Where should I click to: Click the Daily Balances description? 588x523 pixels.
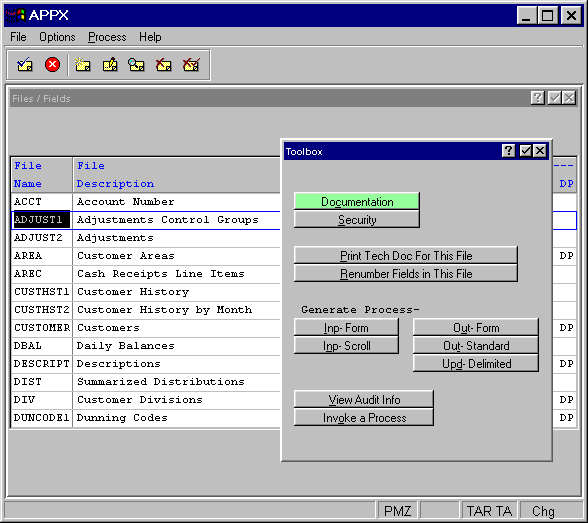pos(126,346)
